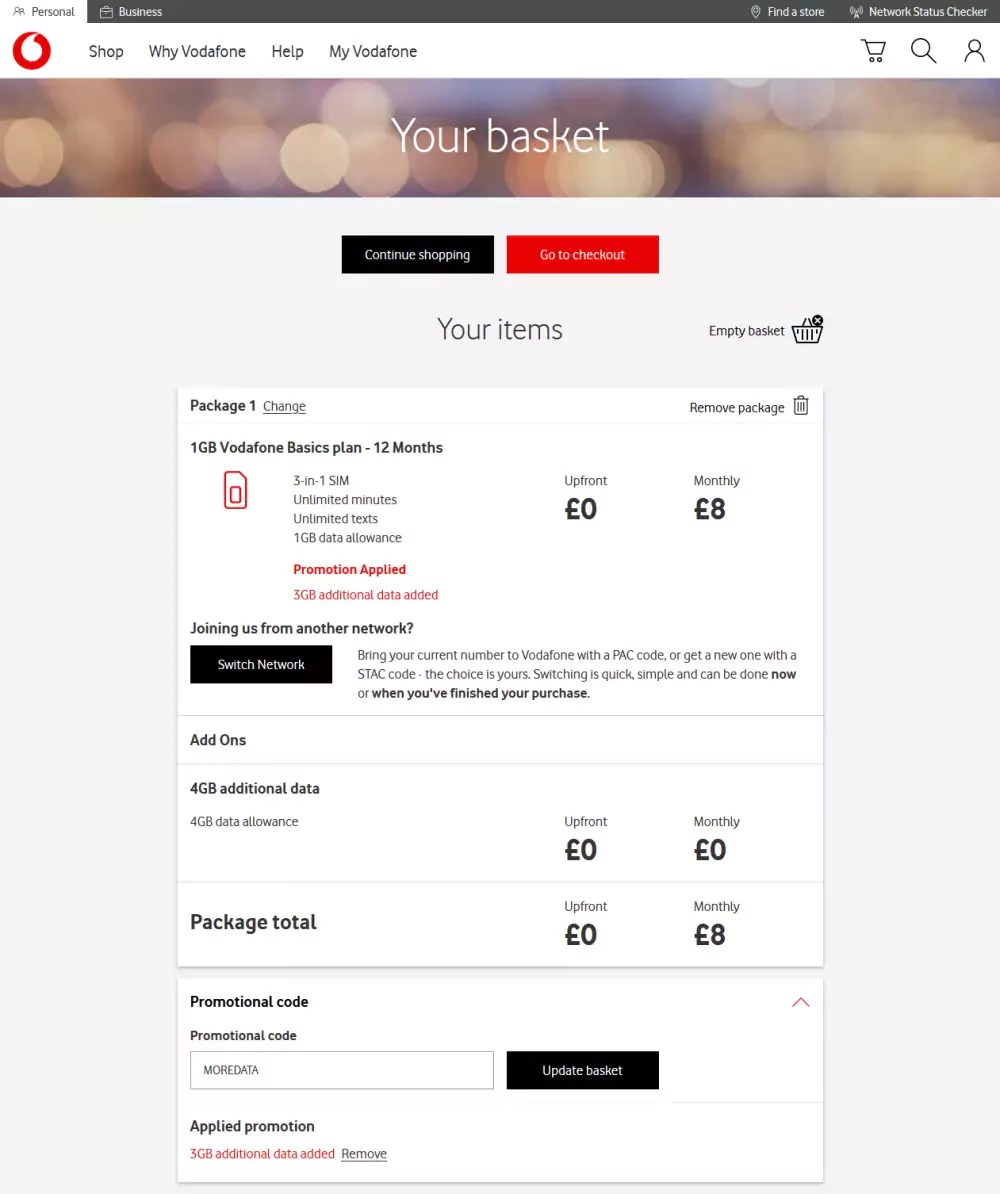
Task: Switch to the Business tab
Action: pyautogui.click(x=130, y=11)
